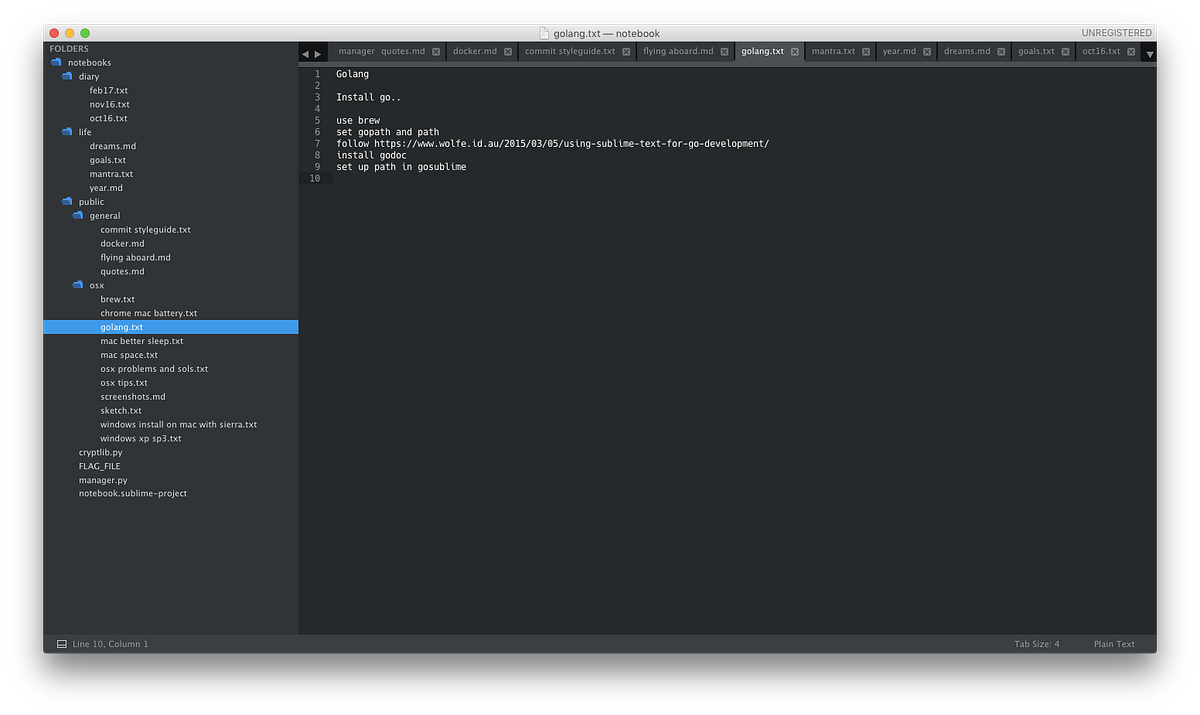The image size is (1200, 715).
Task: Open quotes.md in the sidebar
Action: pyautogui.click(x=122, y=272)
